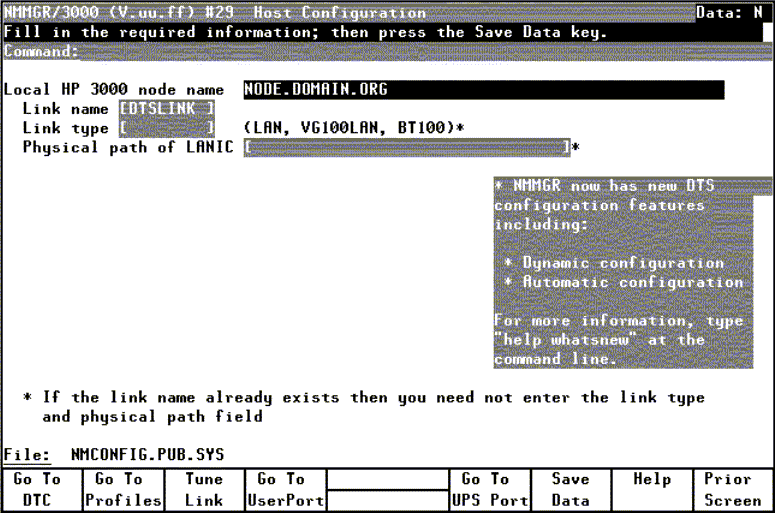Viewport: 775px width, 513px height.
Task: Click the NMCONFIG.PUB.SYS file name
Action: point(147,455)
